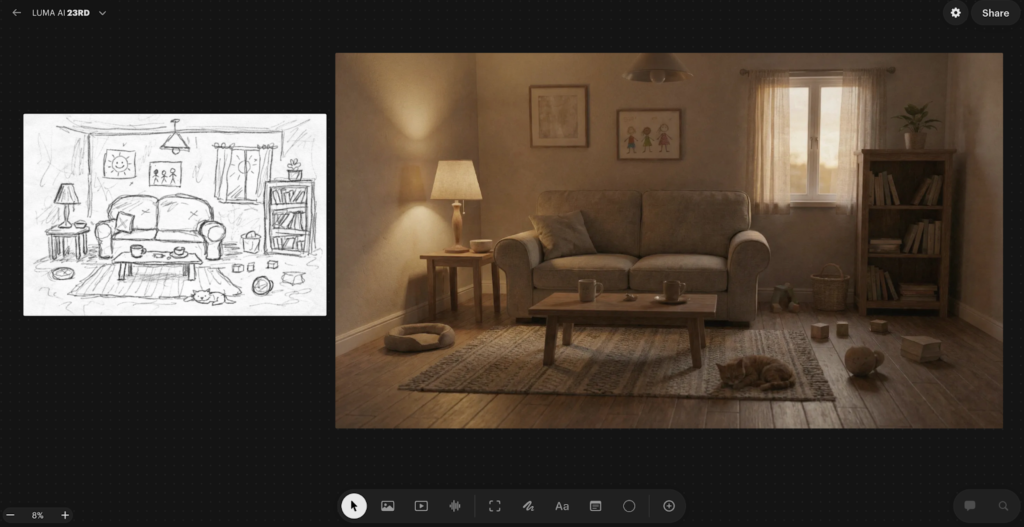Choose the image tool in bottom toolbar
The width and height of the screenshot is (1024, 527).
click(388, 506)
